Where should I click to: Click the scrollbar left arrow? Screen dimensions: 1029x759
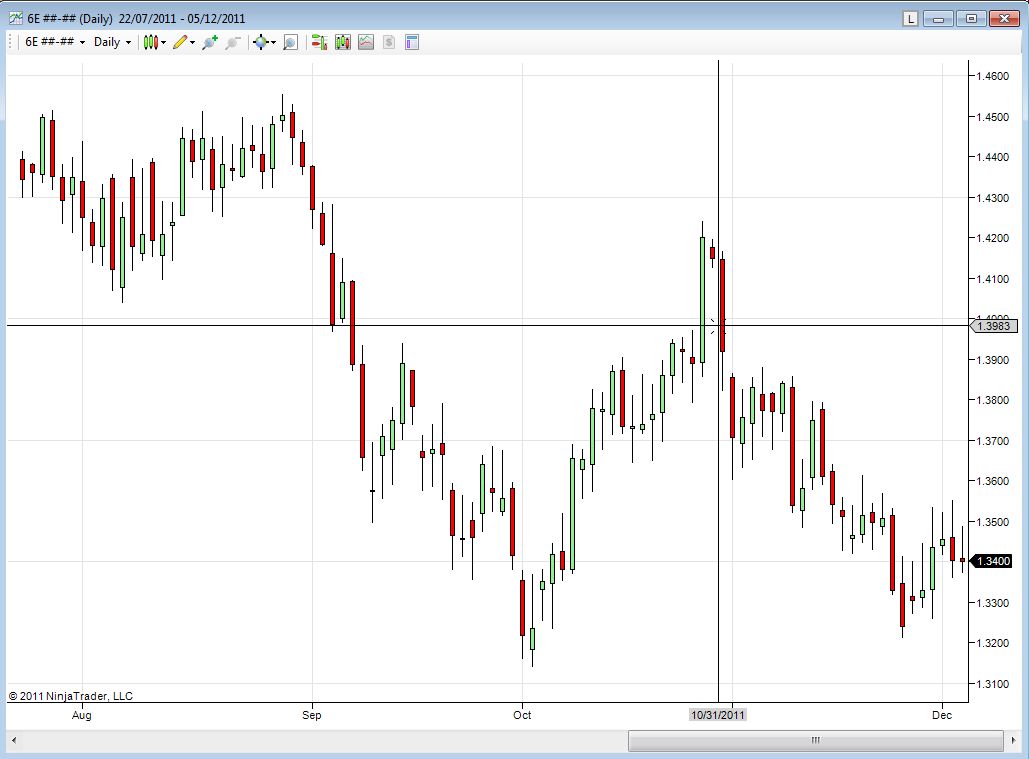(14, 741)
